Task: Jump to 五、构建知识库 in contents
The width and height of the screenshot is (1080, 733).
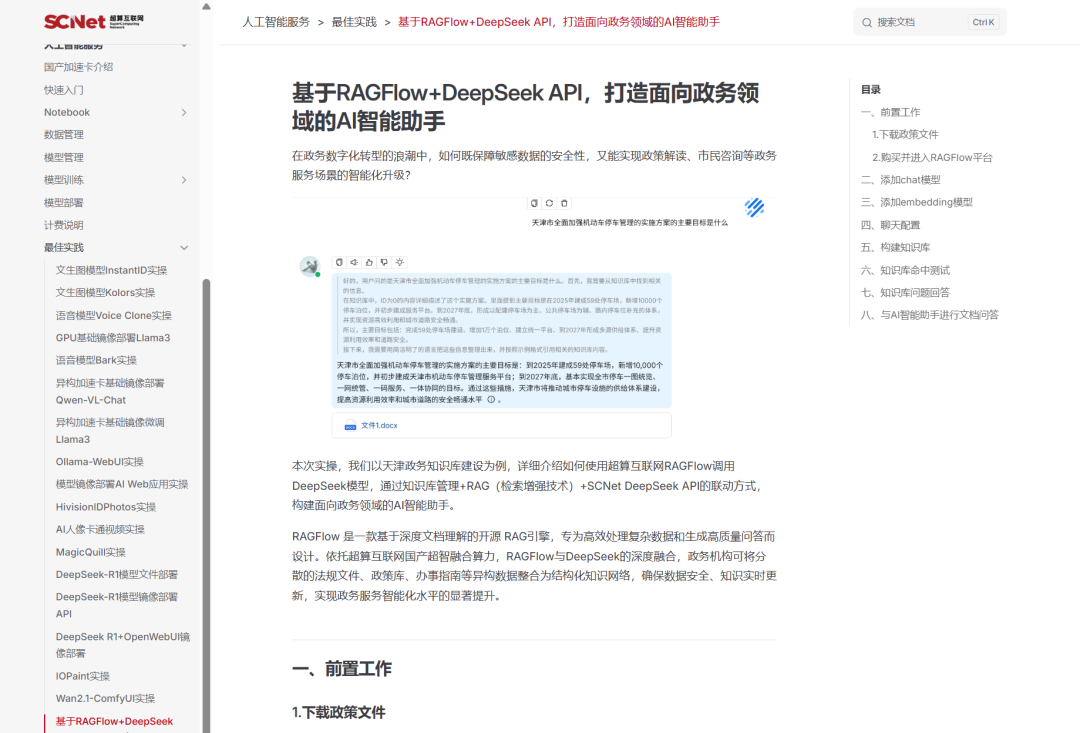Action: click(895, 247)
